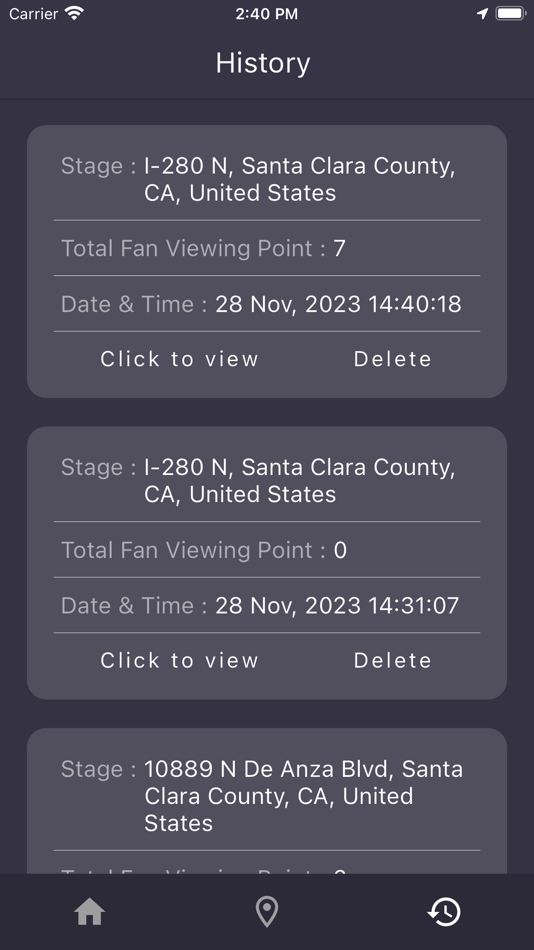
Task: Delete the 14:31:07 history entry
Action: (393, 660)
